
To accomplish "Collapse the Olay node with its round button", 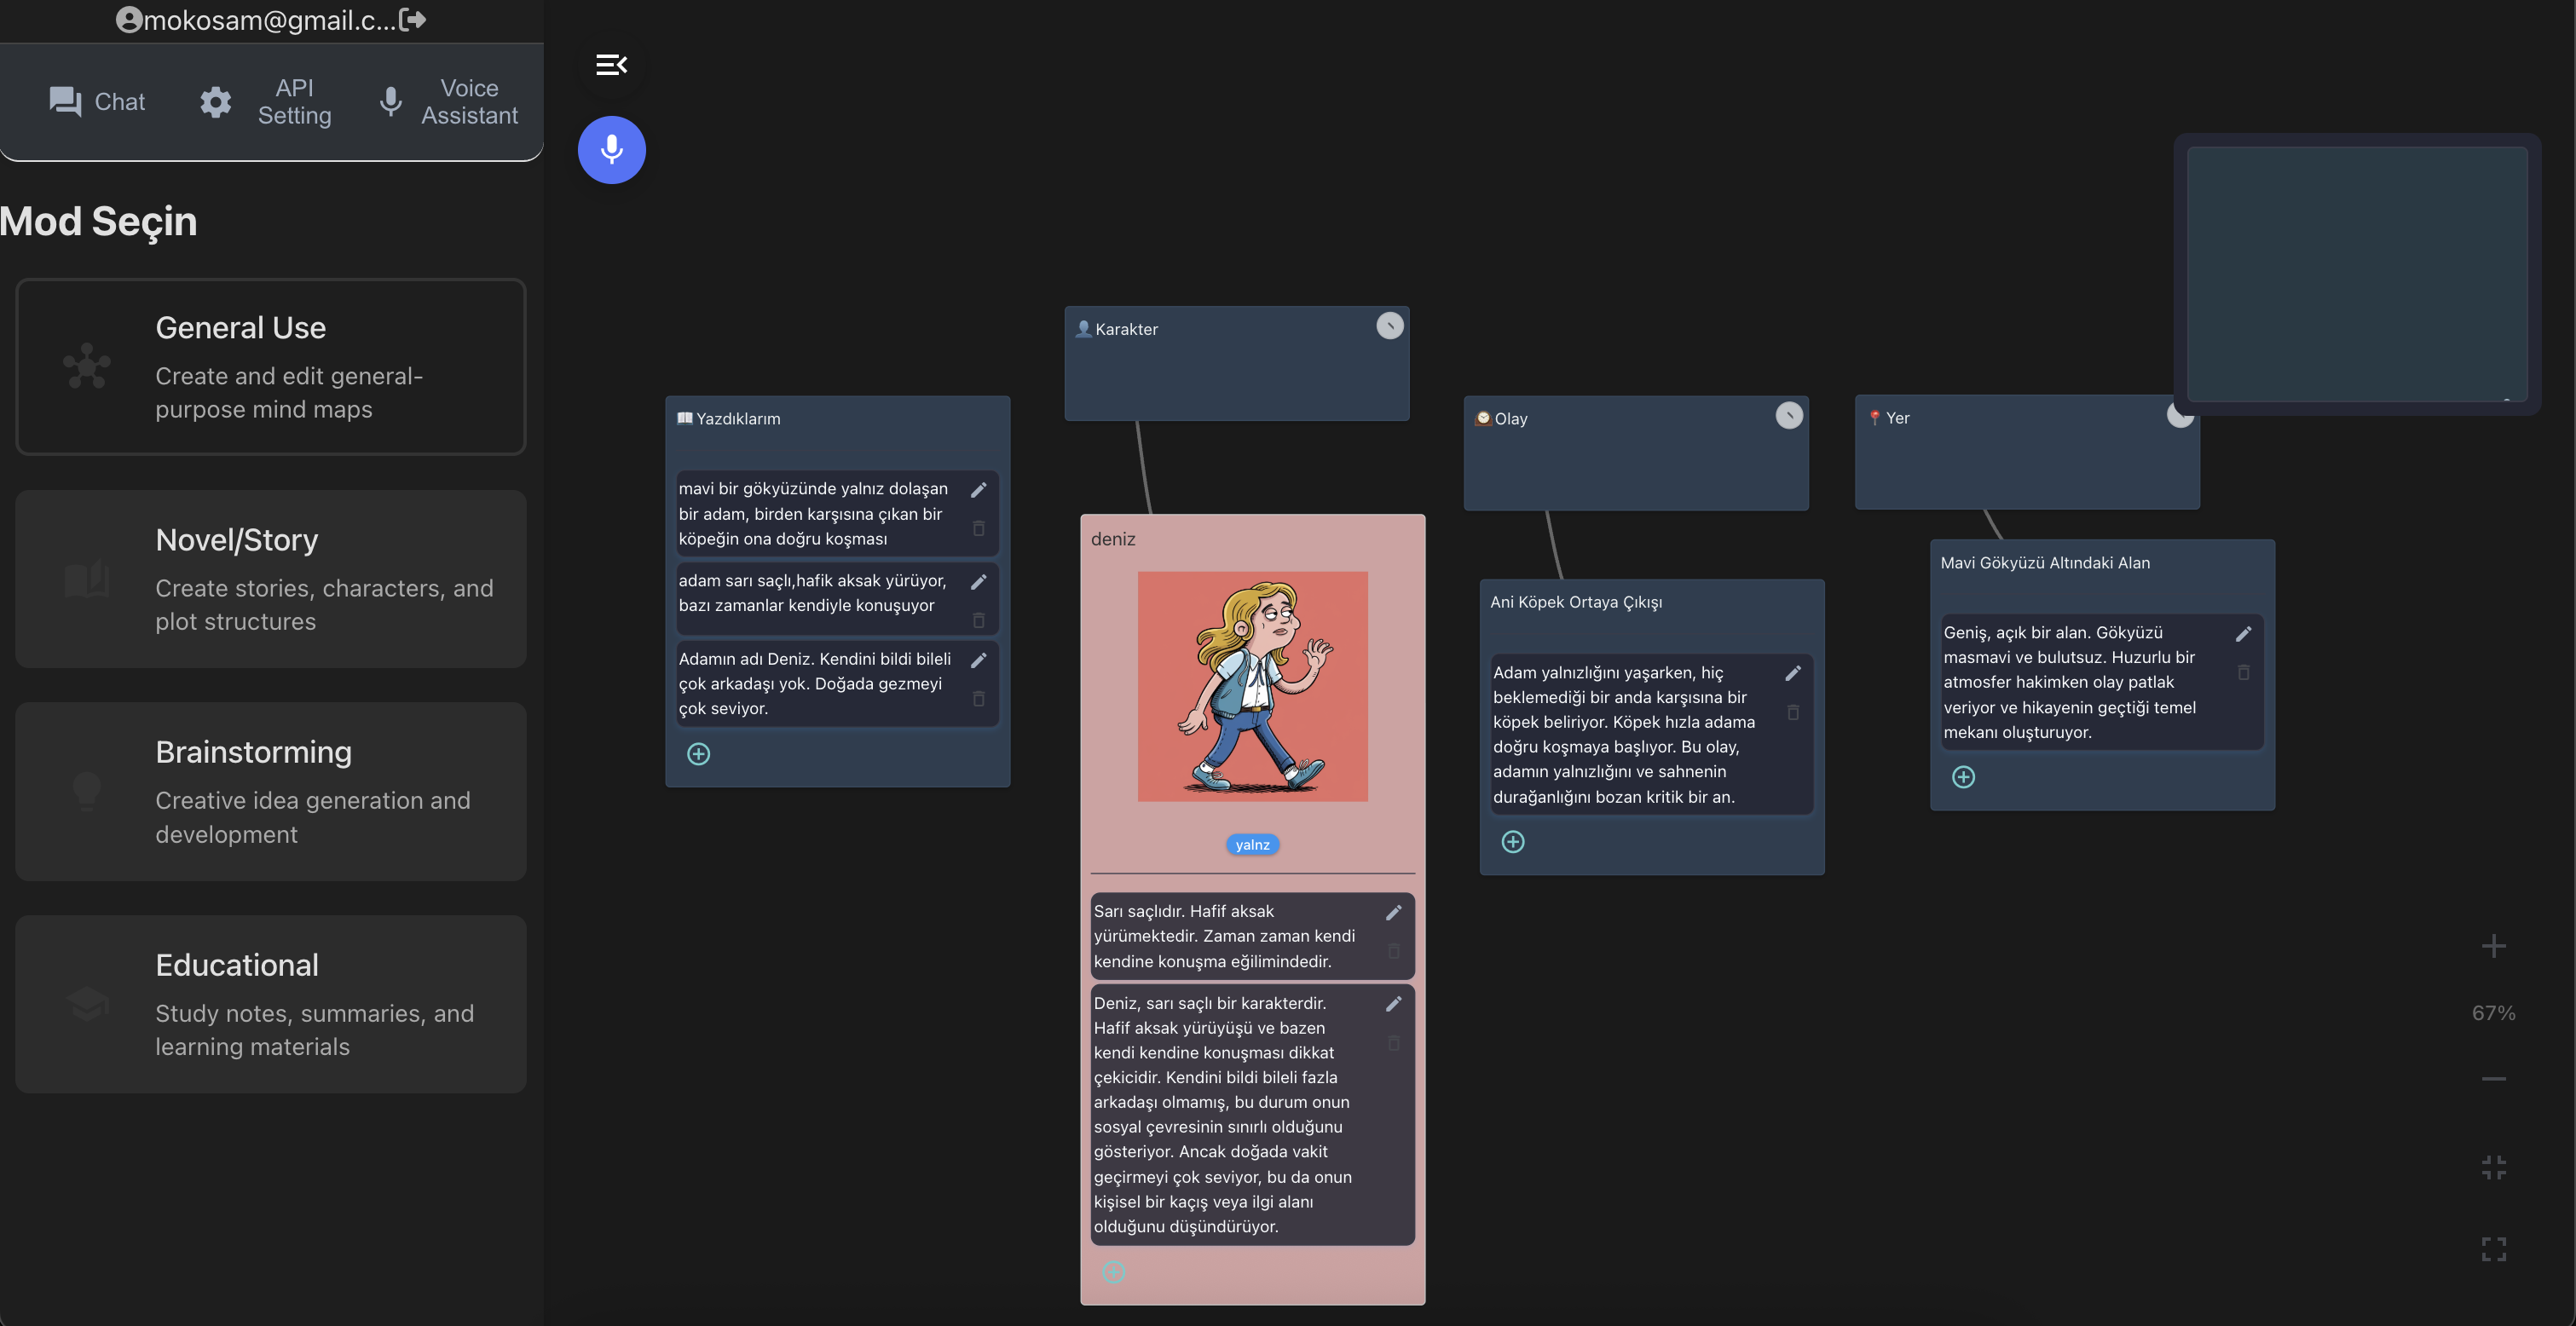I will [1788, 415].
